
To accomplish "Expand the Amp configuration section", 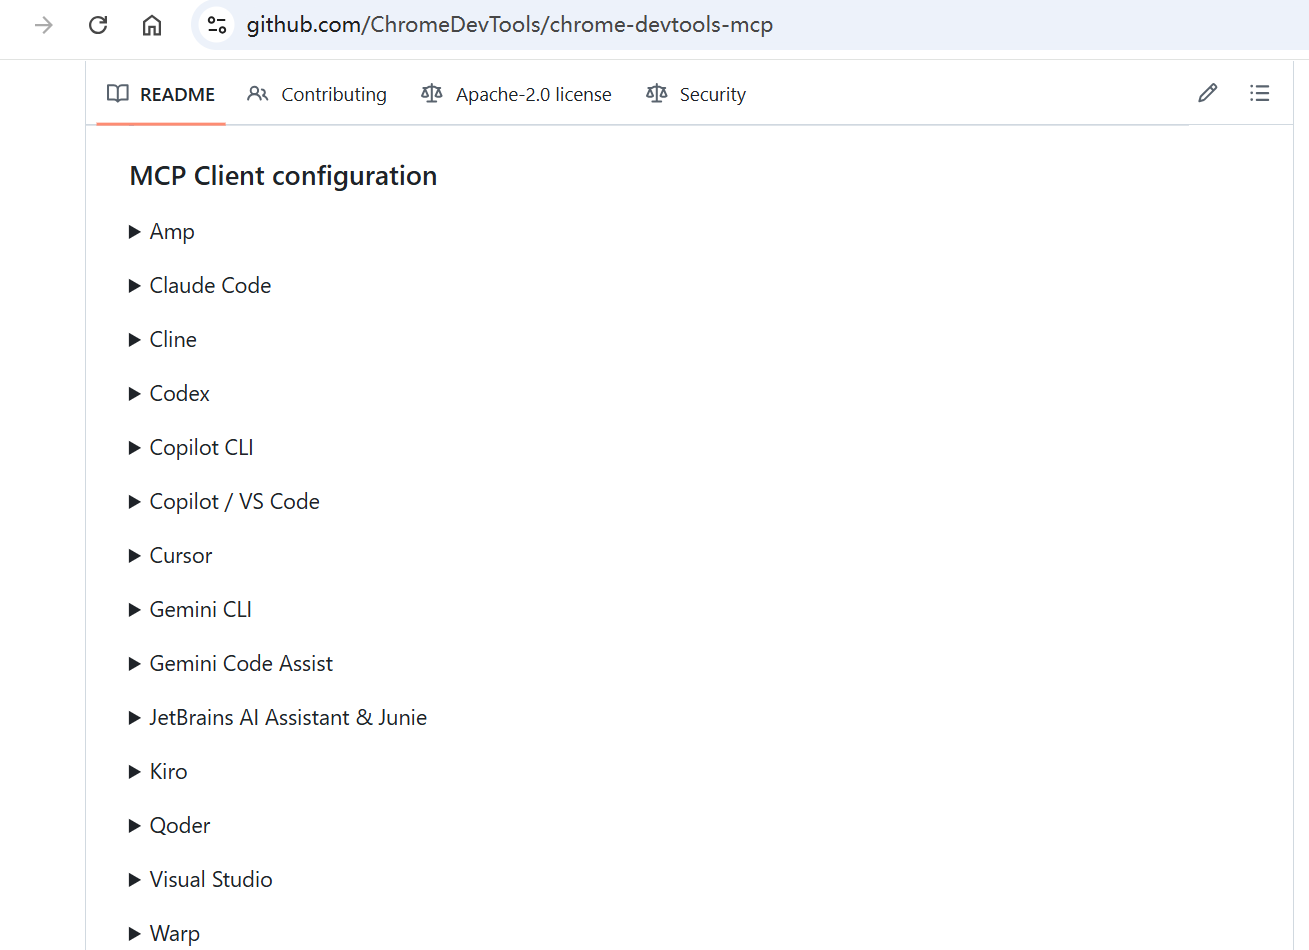I will (x=171, y=232).
